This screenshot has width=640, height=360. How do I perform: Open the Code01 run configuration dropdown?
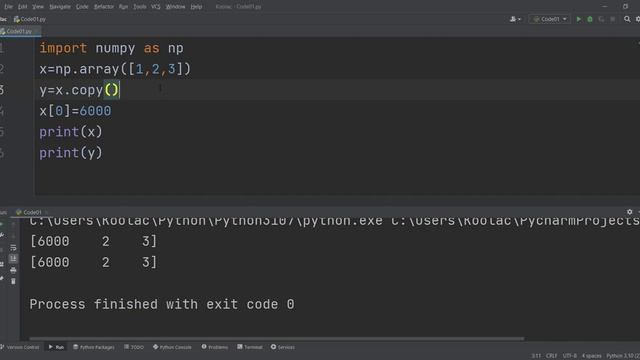point(550,19)
